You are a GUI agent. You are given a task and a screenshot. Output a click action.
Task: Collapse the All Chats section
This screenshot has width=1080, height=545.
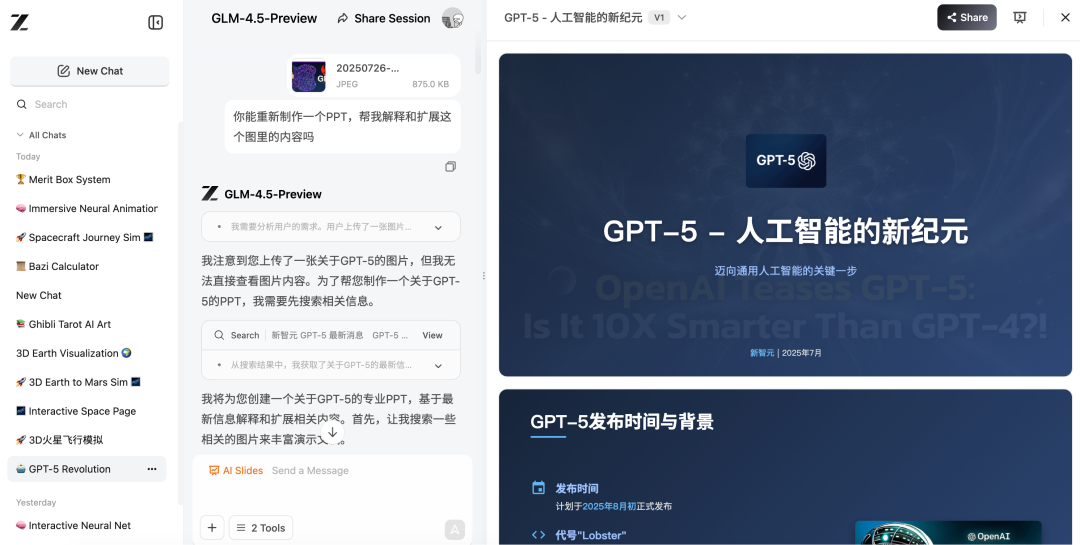click(41, 135)
